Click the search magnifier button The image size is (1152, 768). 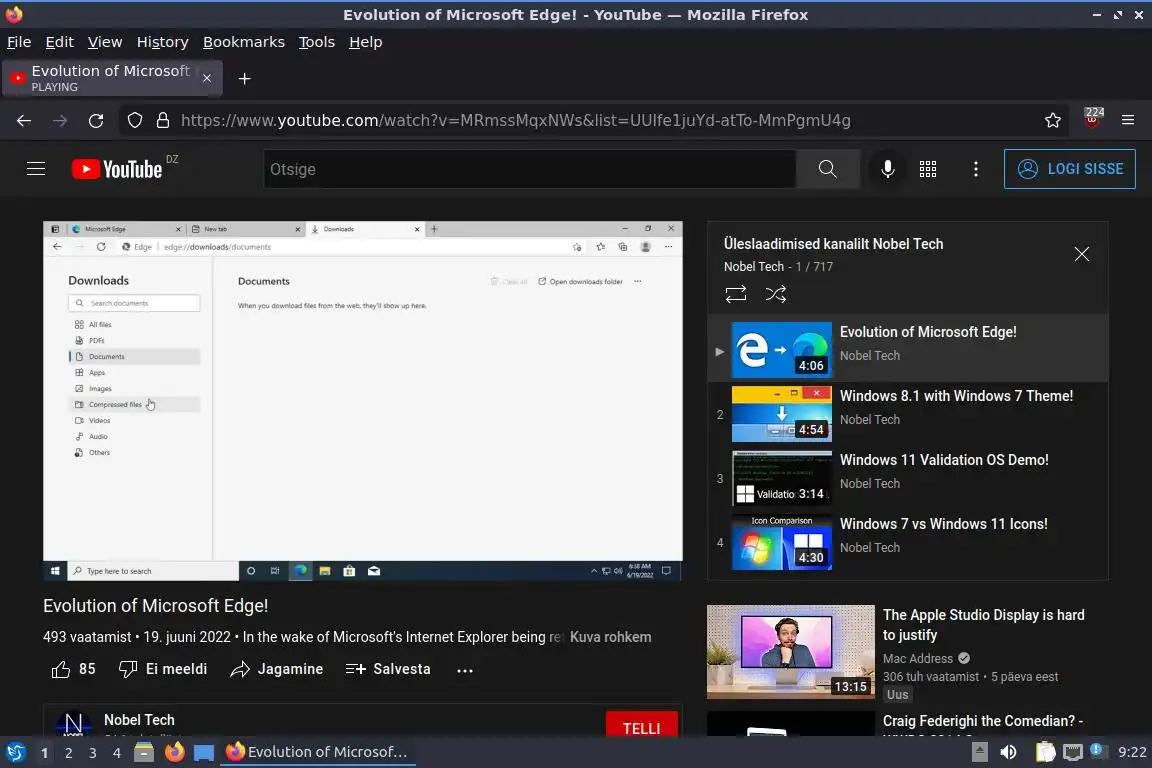tap(827, 169)
